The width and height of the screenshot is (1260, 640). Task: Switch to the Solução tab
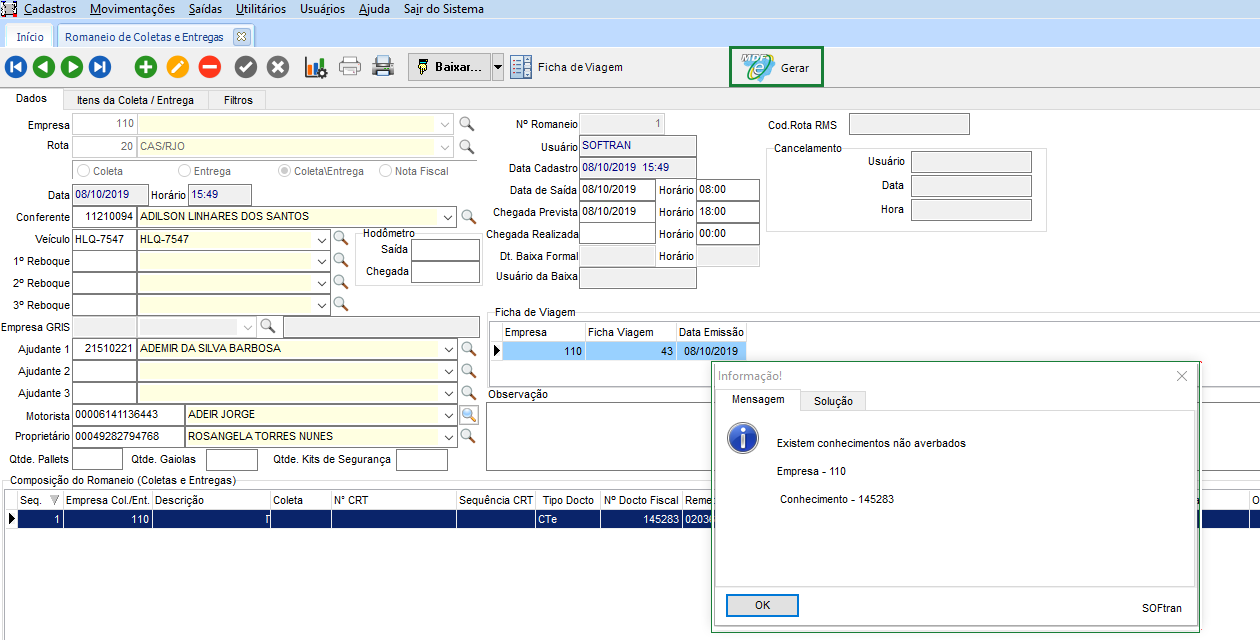coord(833,401)
